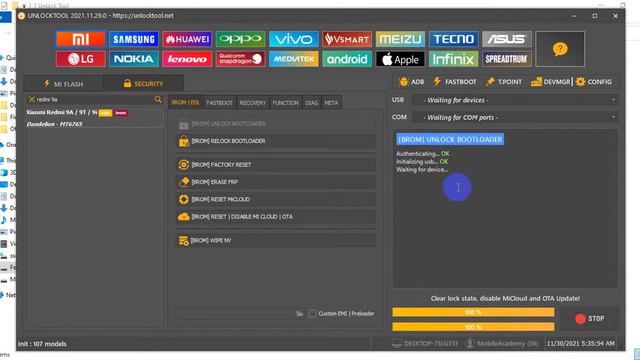Choose the Huawei brand logo

coord(187,39)
